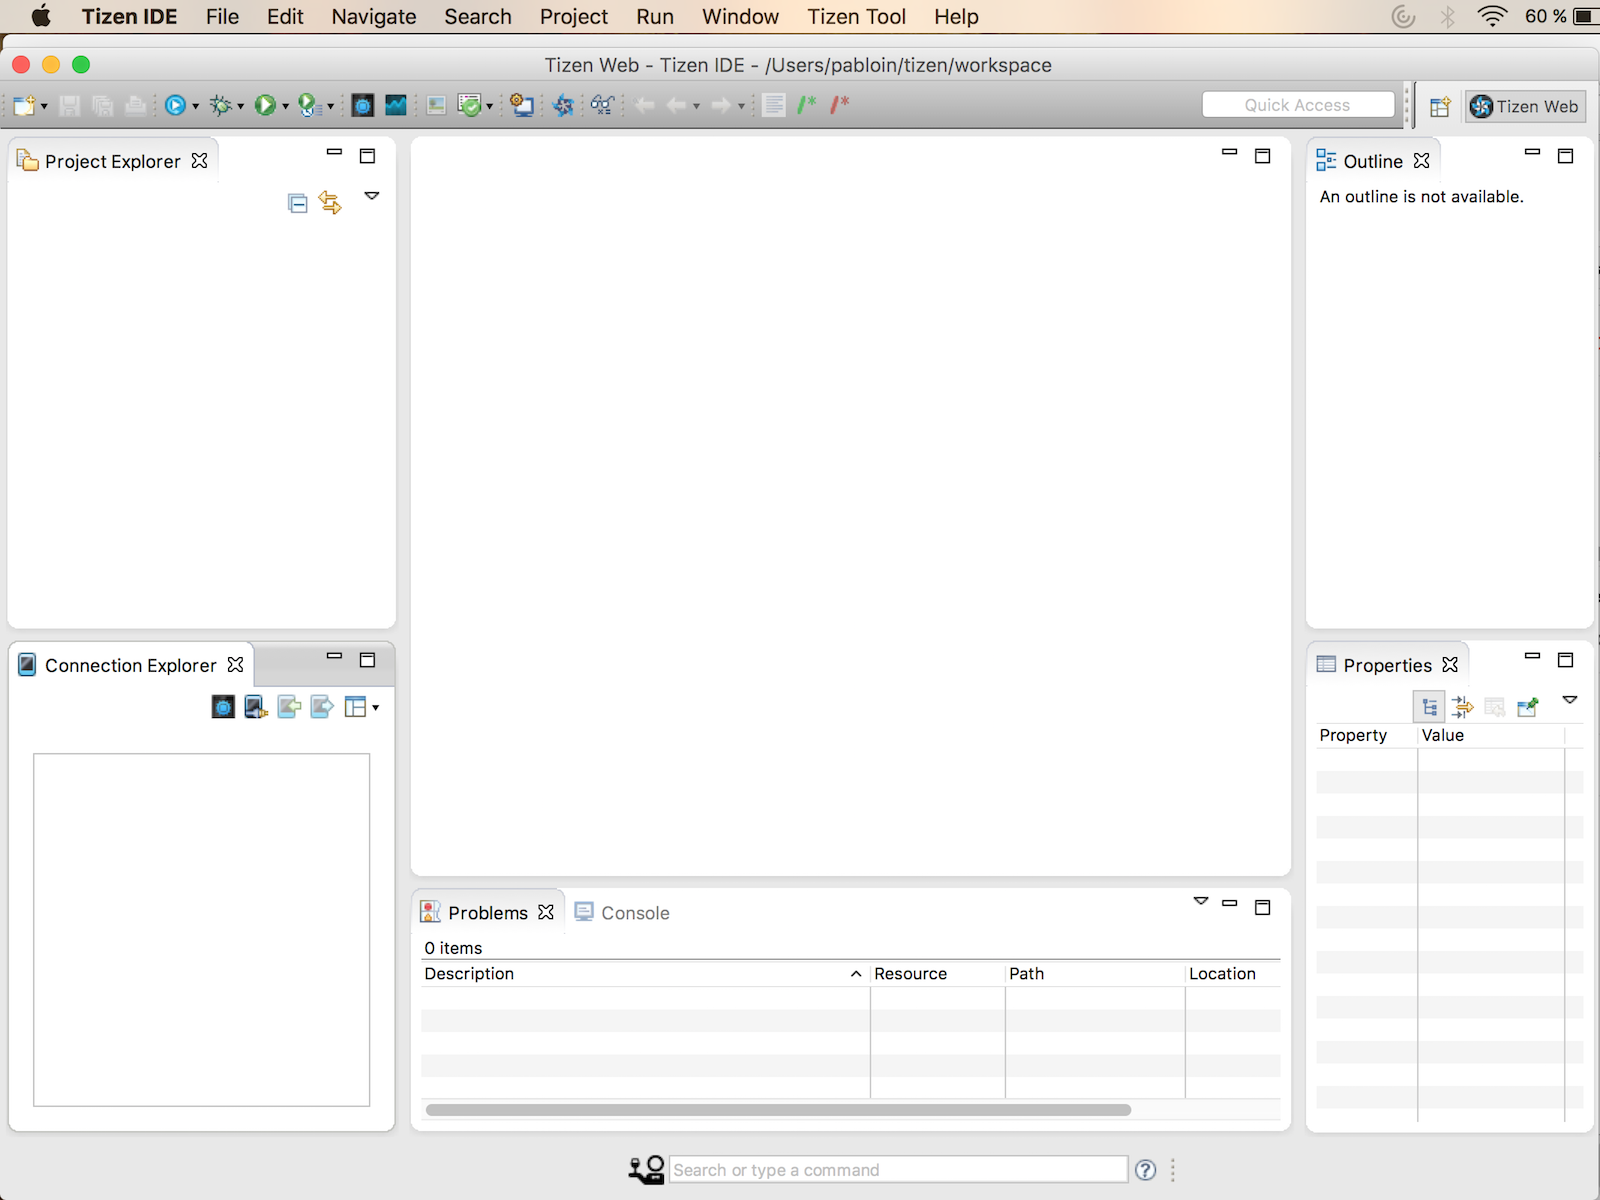Open the external tools dropdown arrow
1600x1200 pixels.
point(331,106)
